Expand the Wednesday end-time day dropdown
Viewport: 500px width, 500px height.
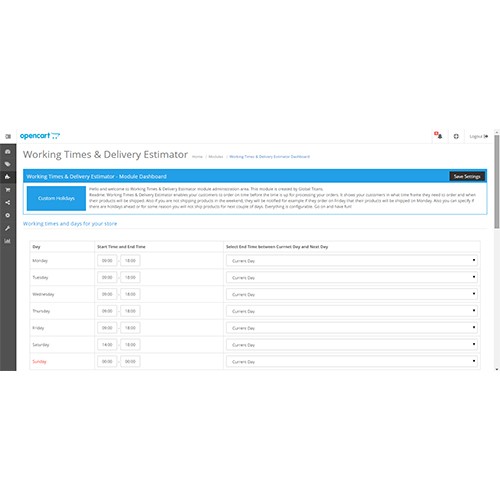(x=352, y=294)
